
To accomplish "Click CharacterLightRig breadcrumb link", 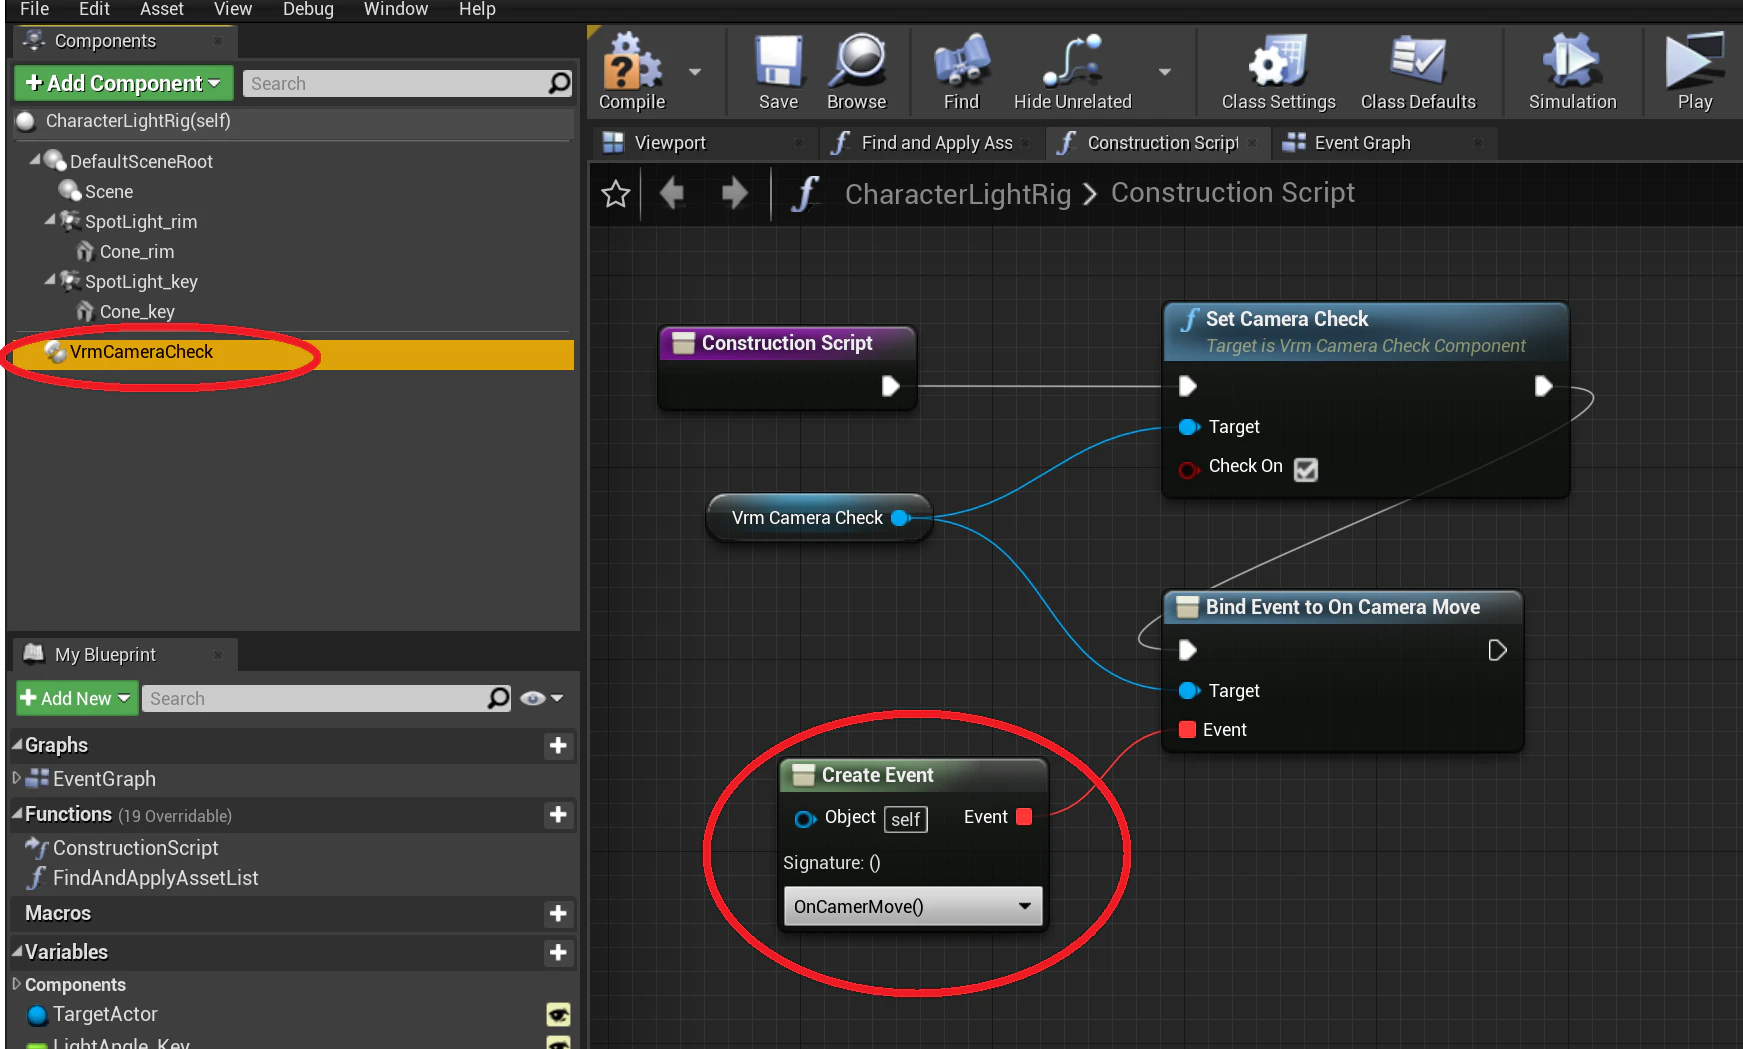I will pos(958,193).
